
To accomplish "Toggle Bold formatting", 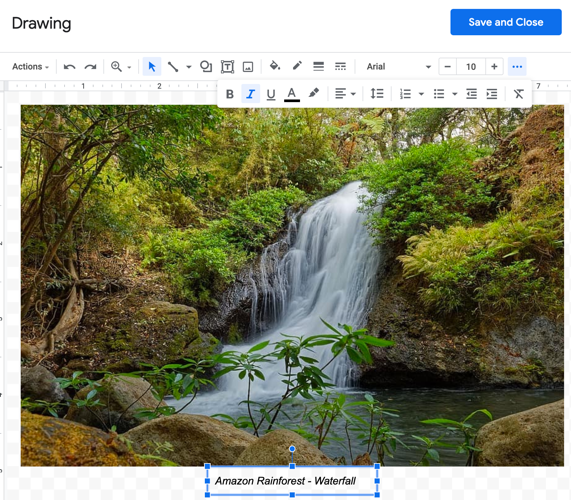I will pos(230,94).
